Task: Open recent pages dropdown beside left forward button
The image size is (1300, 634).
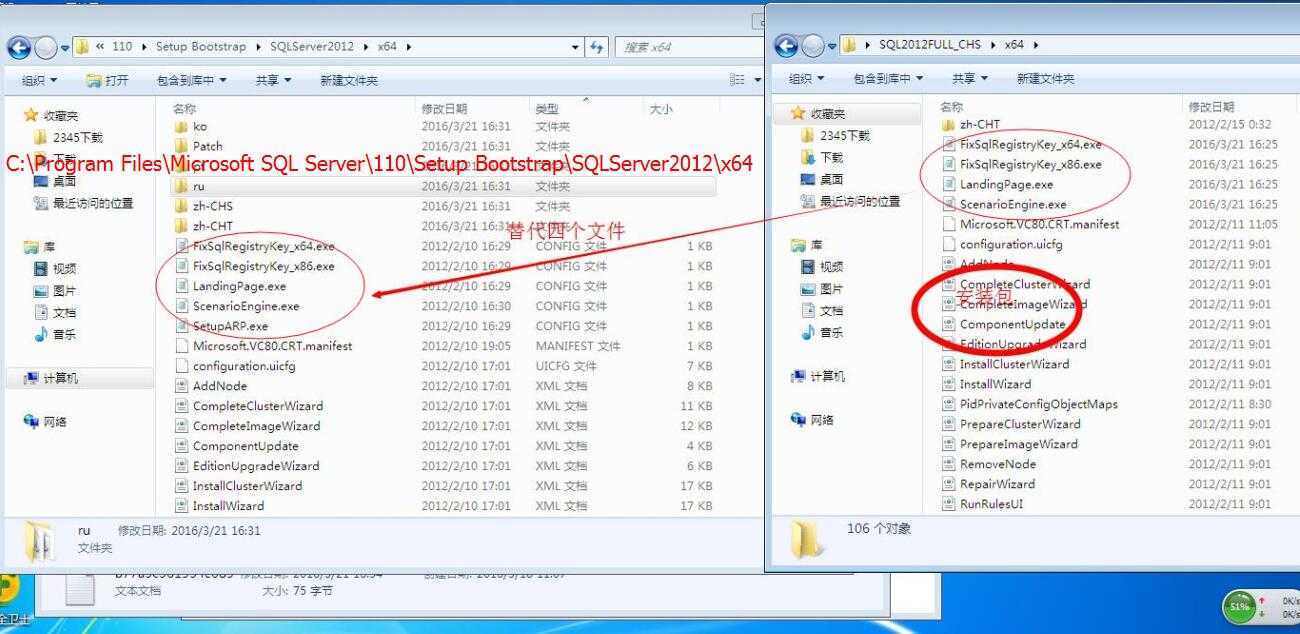Action: [x=65, y=47]
